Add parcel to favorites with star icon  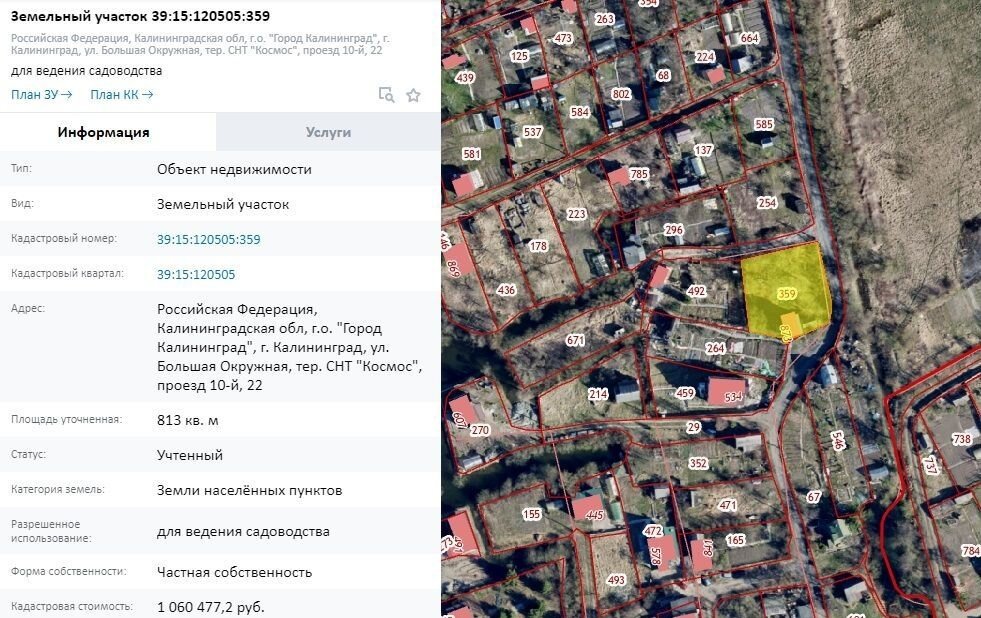click(x=413, y=95)
